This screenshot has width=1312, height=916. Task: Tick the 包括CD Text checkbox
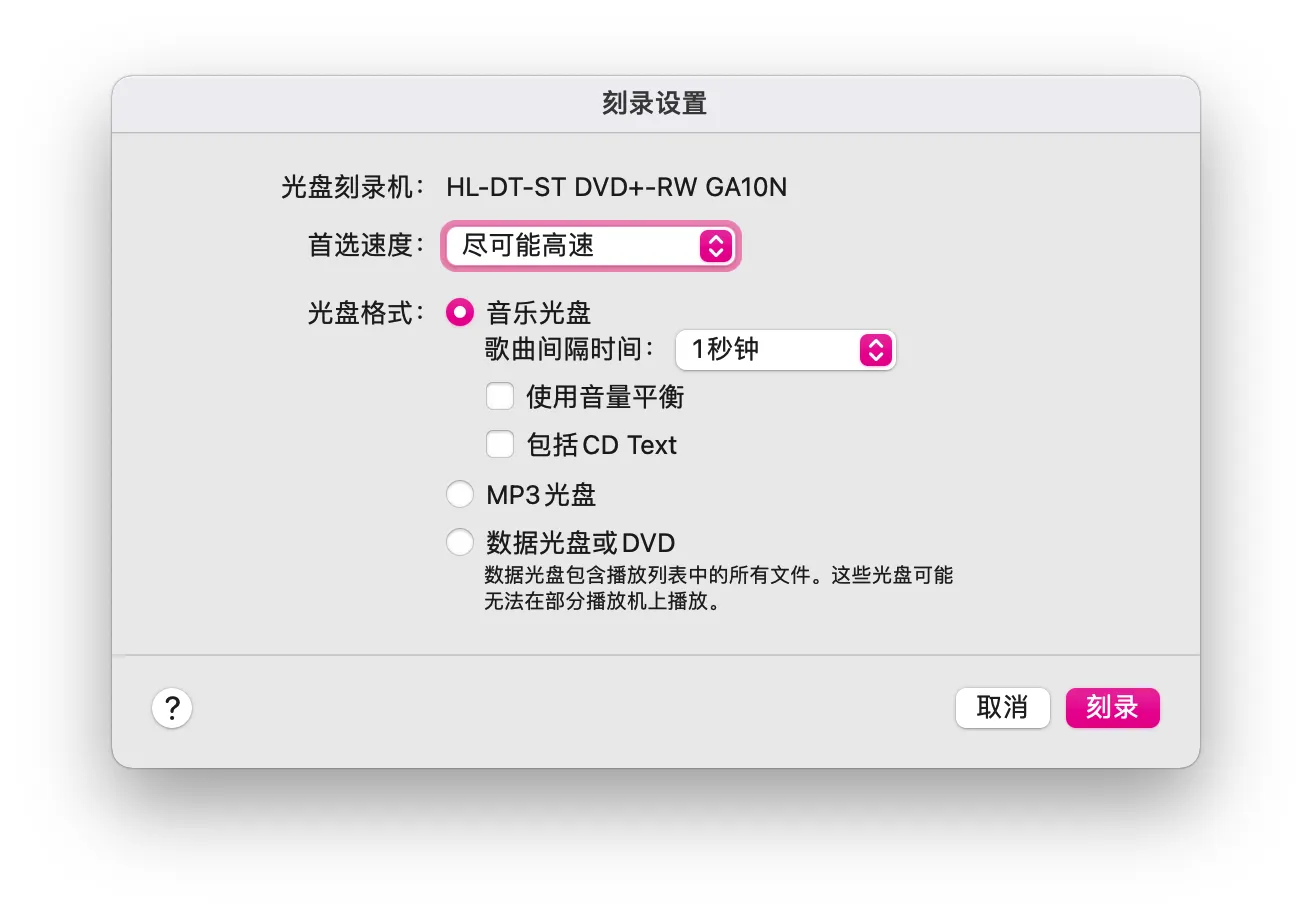(x=500, y=444)
